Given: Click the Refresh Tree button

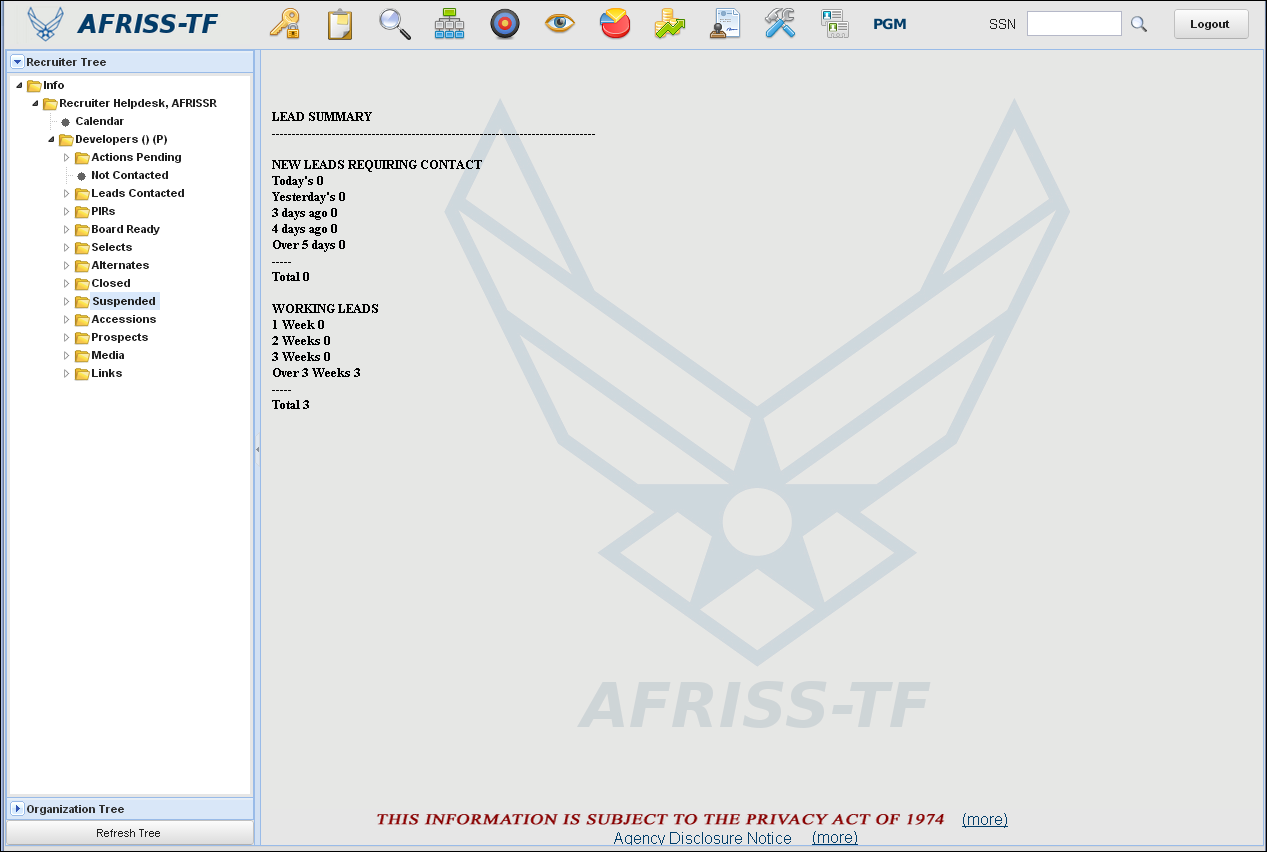Looking at the screenshot, I should point(129,833).
